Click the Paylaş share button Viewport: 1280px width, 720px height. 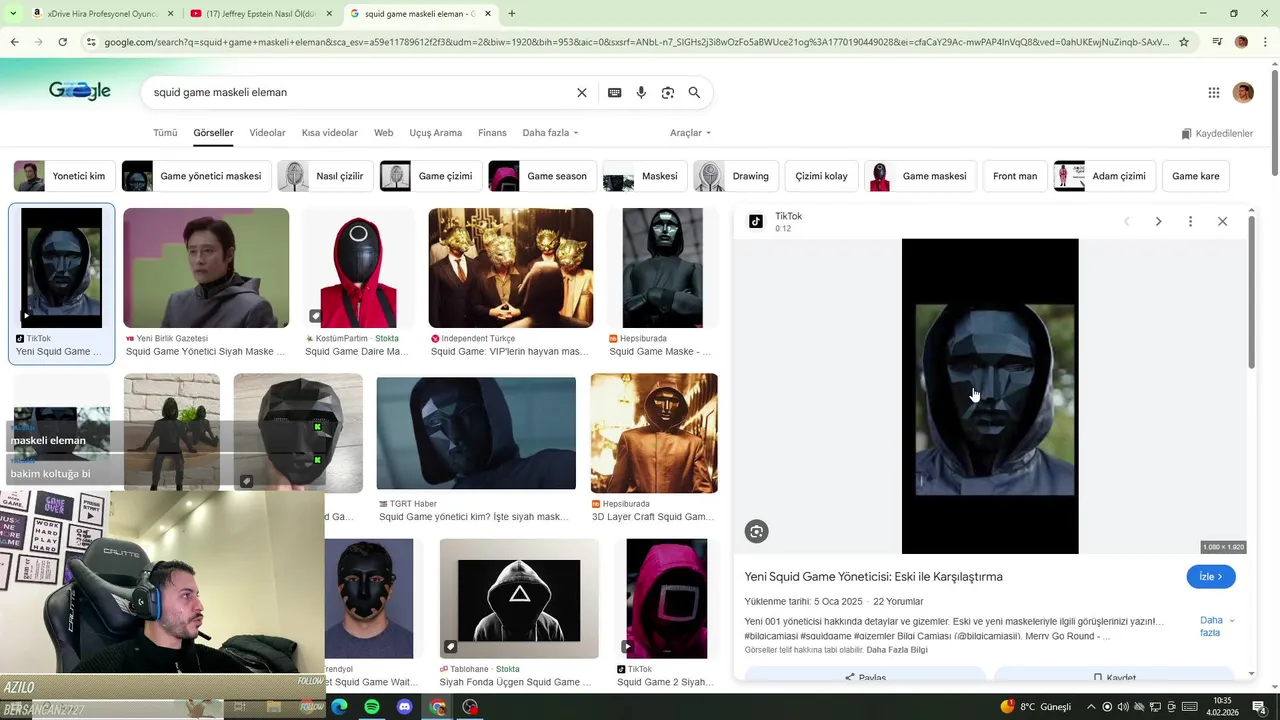click(x=865, y=677)
